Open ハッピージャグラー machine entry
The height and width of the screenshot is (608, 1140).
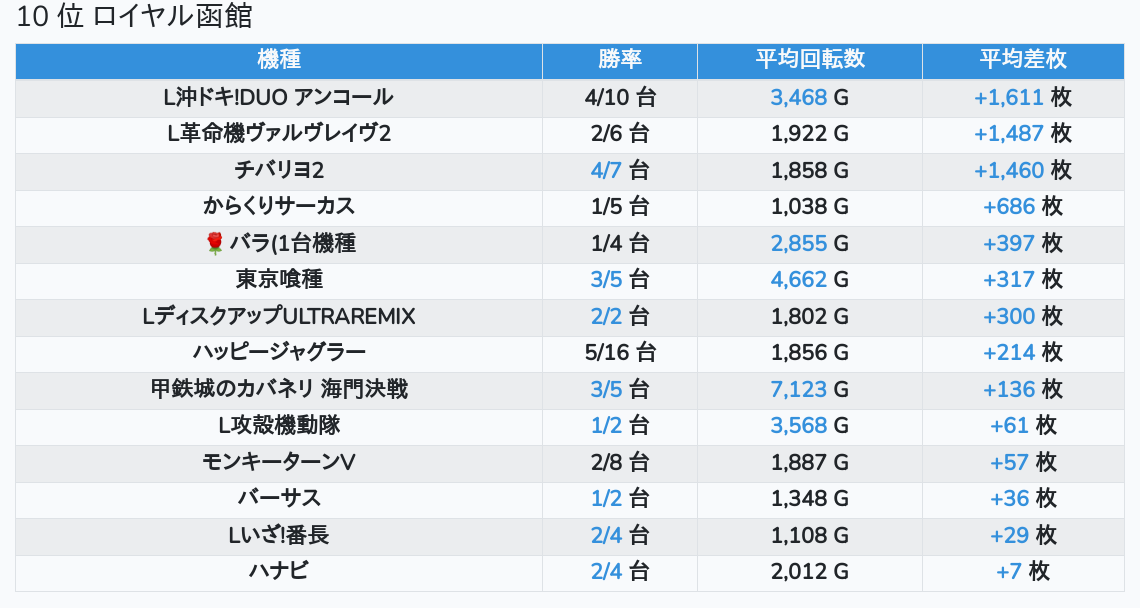coord(279,352)
